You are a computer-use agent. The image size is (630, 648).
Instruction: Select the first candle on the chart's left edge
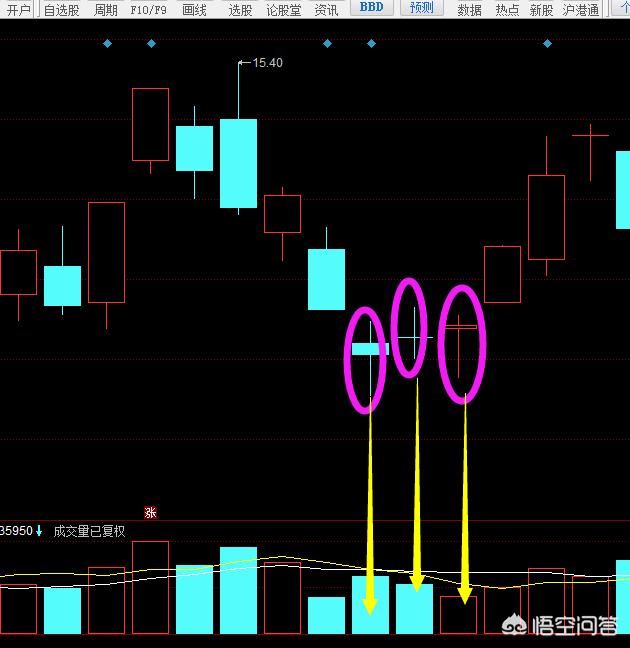[x=19, y=272]
